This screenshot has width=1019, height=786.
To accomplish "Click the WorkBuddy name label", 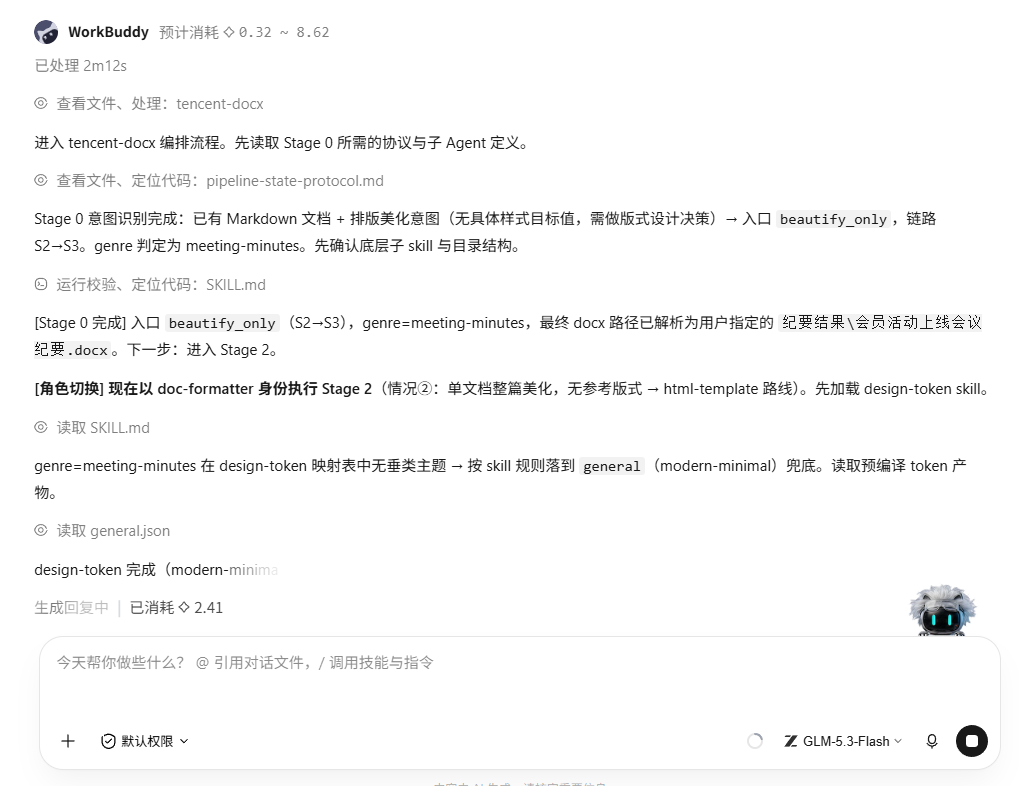I will pos(109,32).
